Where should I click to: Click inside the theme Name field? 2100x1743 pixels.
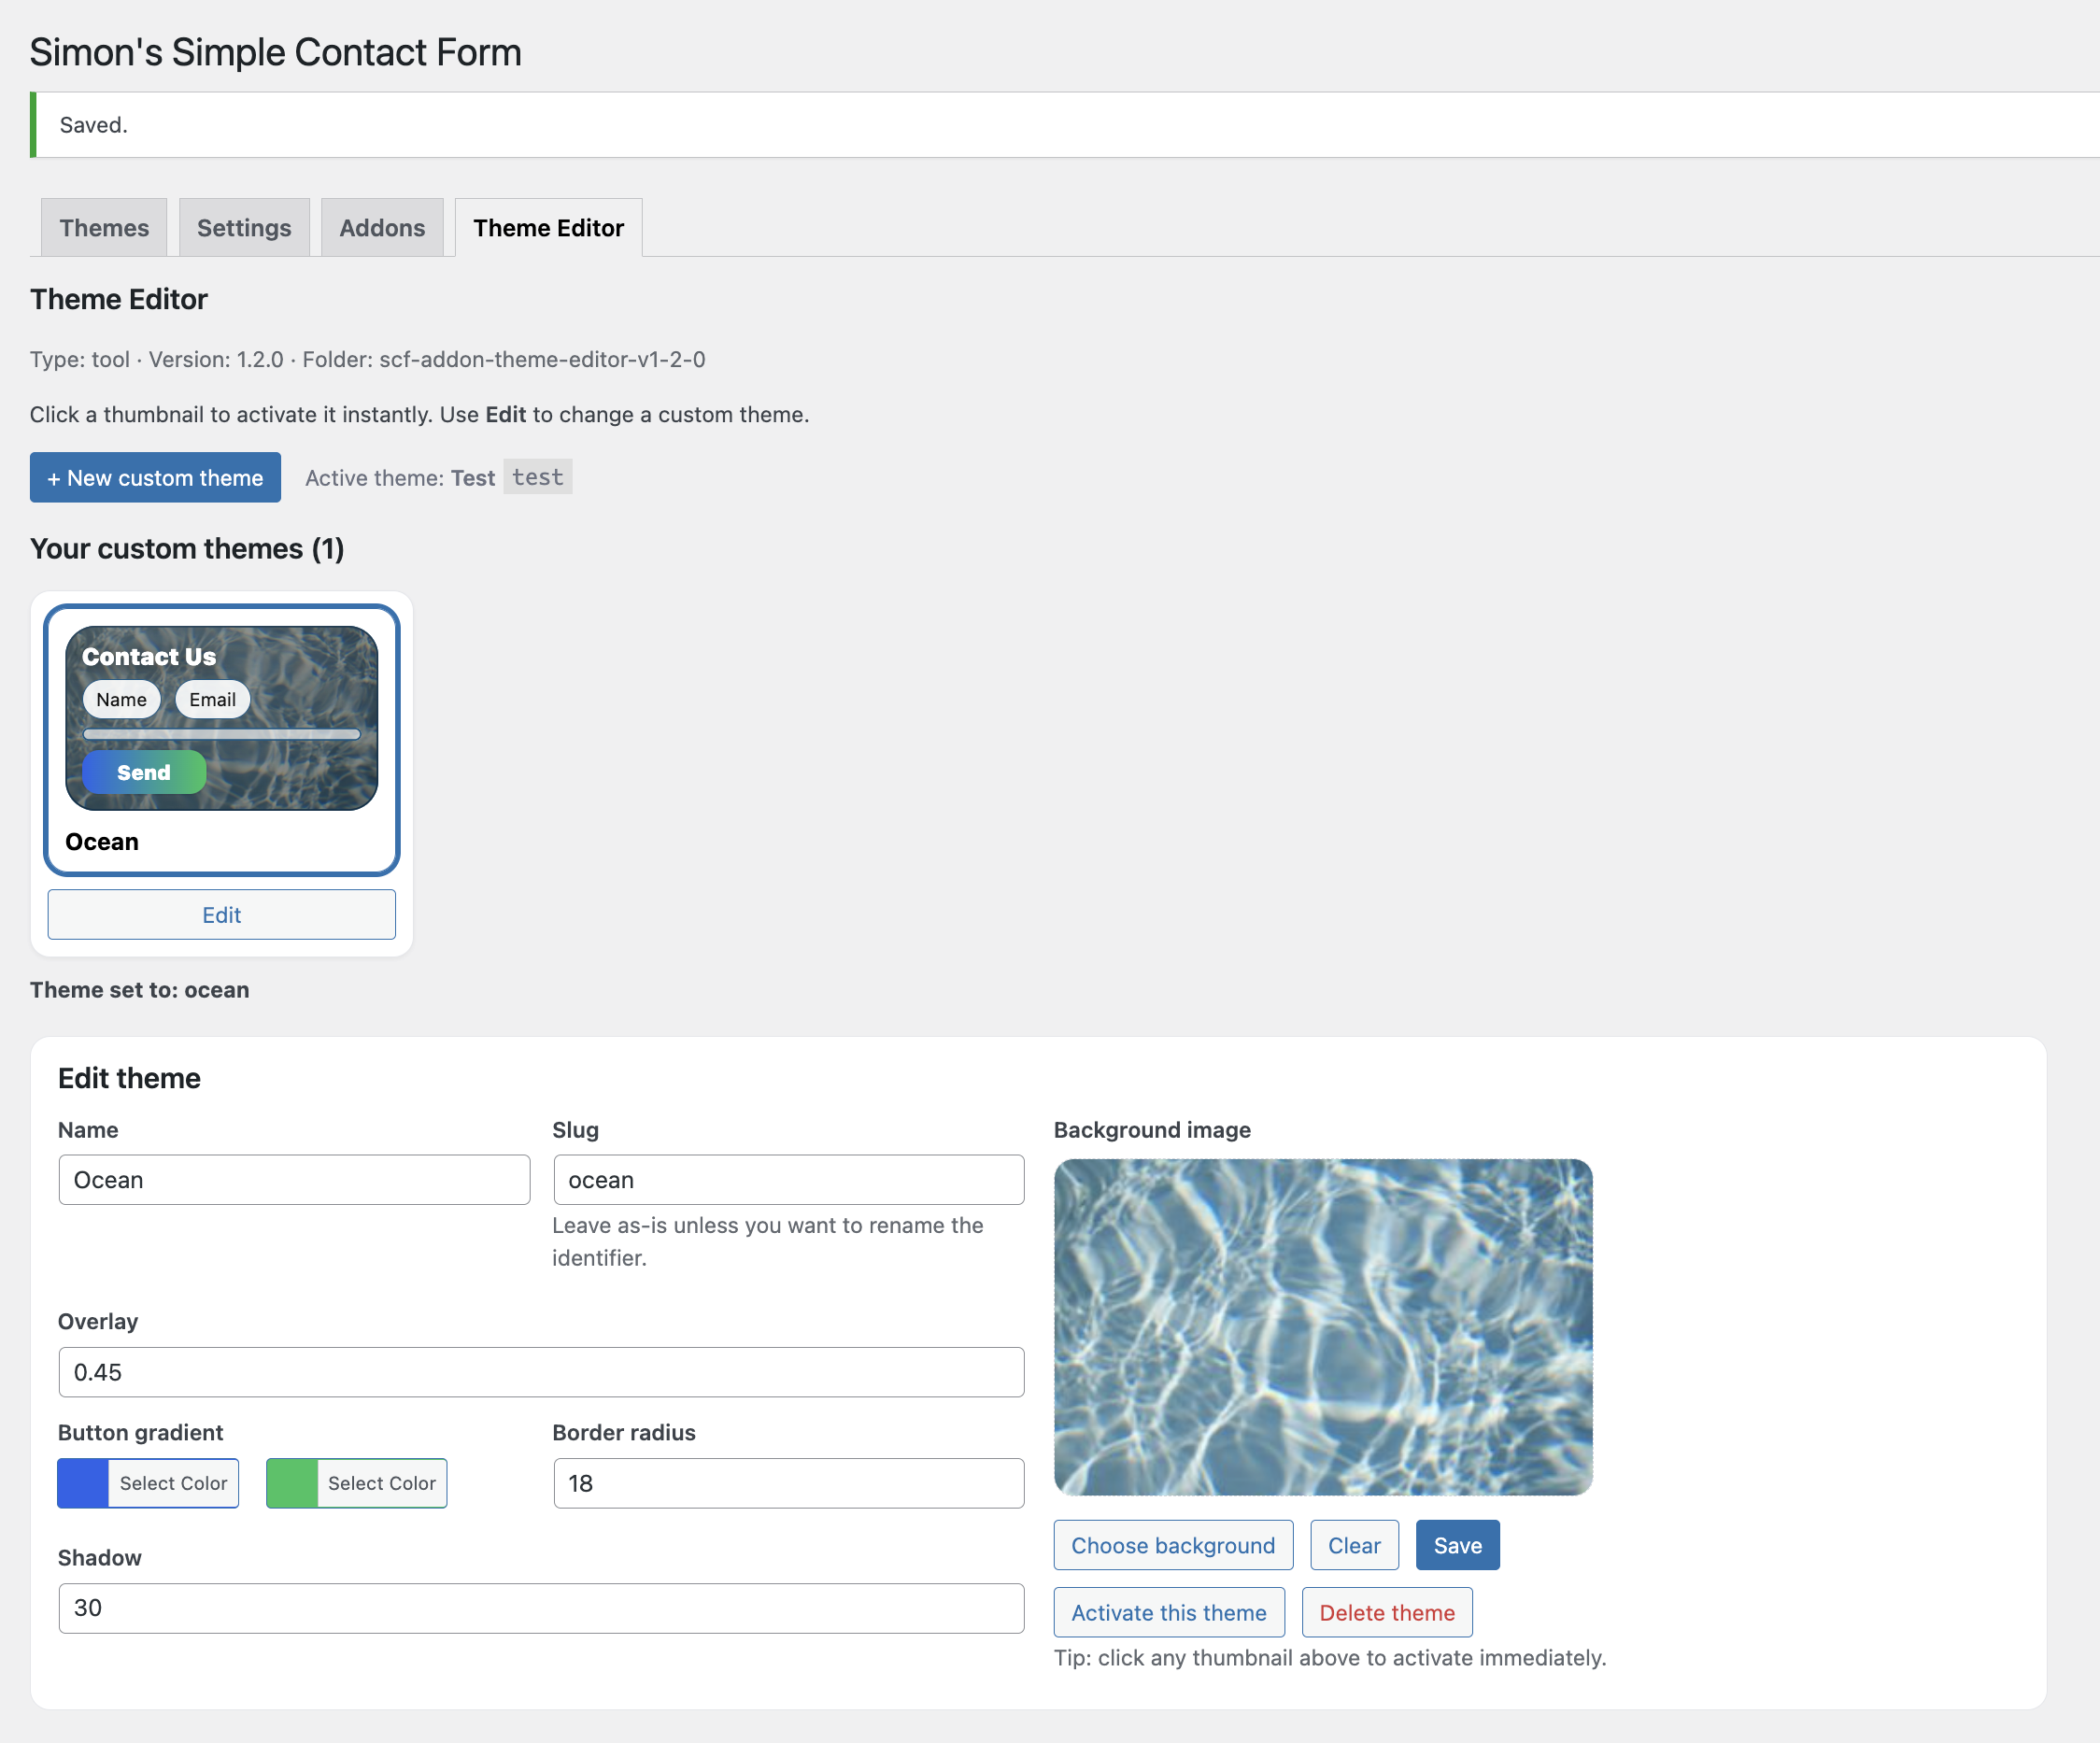[294, 1179]
